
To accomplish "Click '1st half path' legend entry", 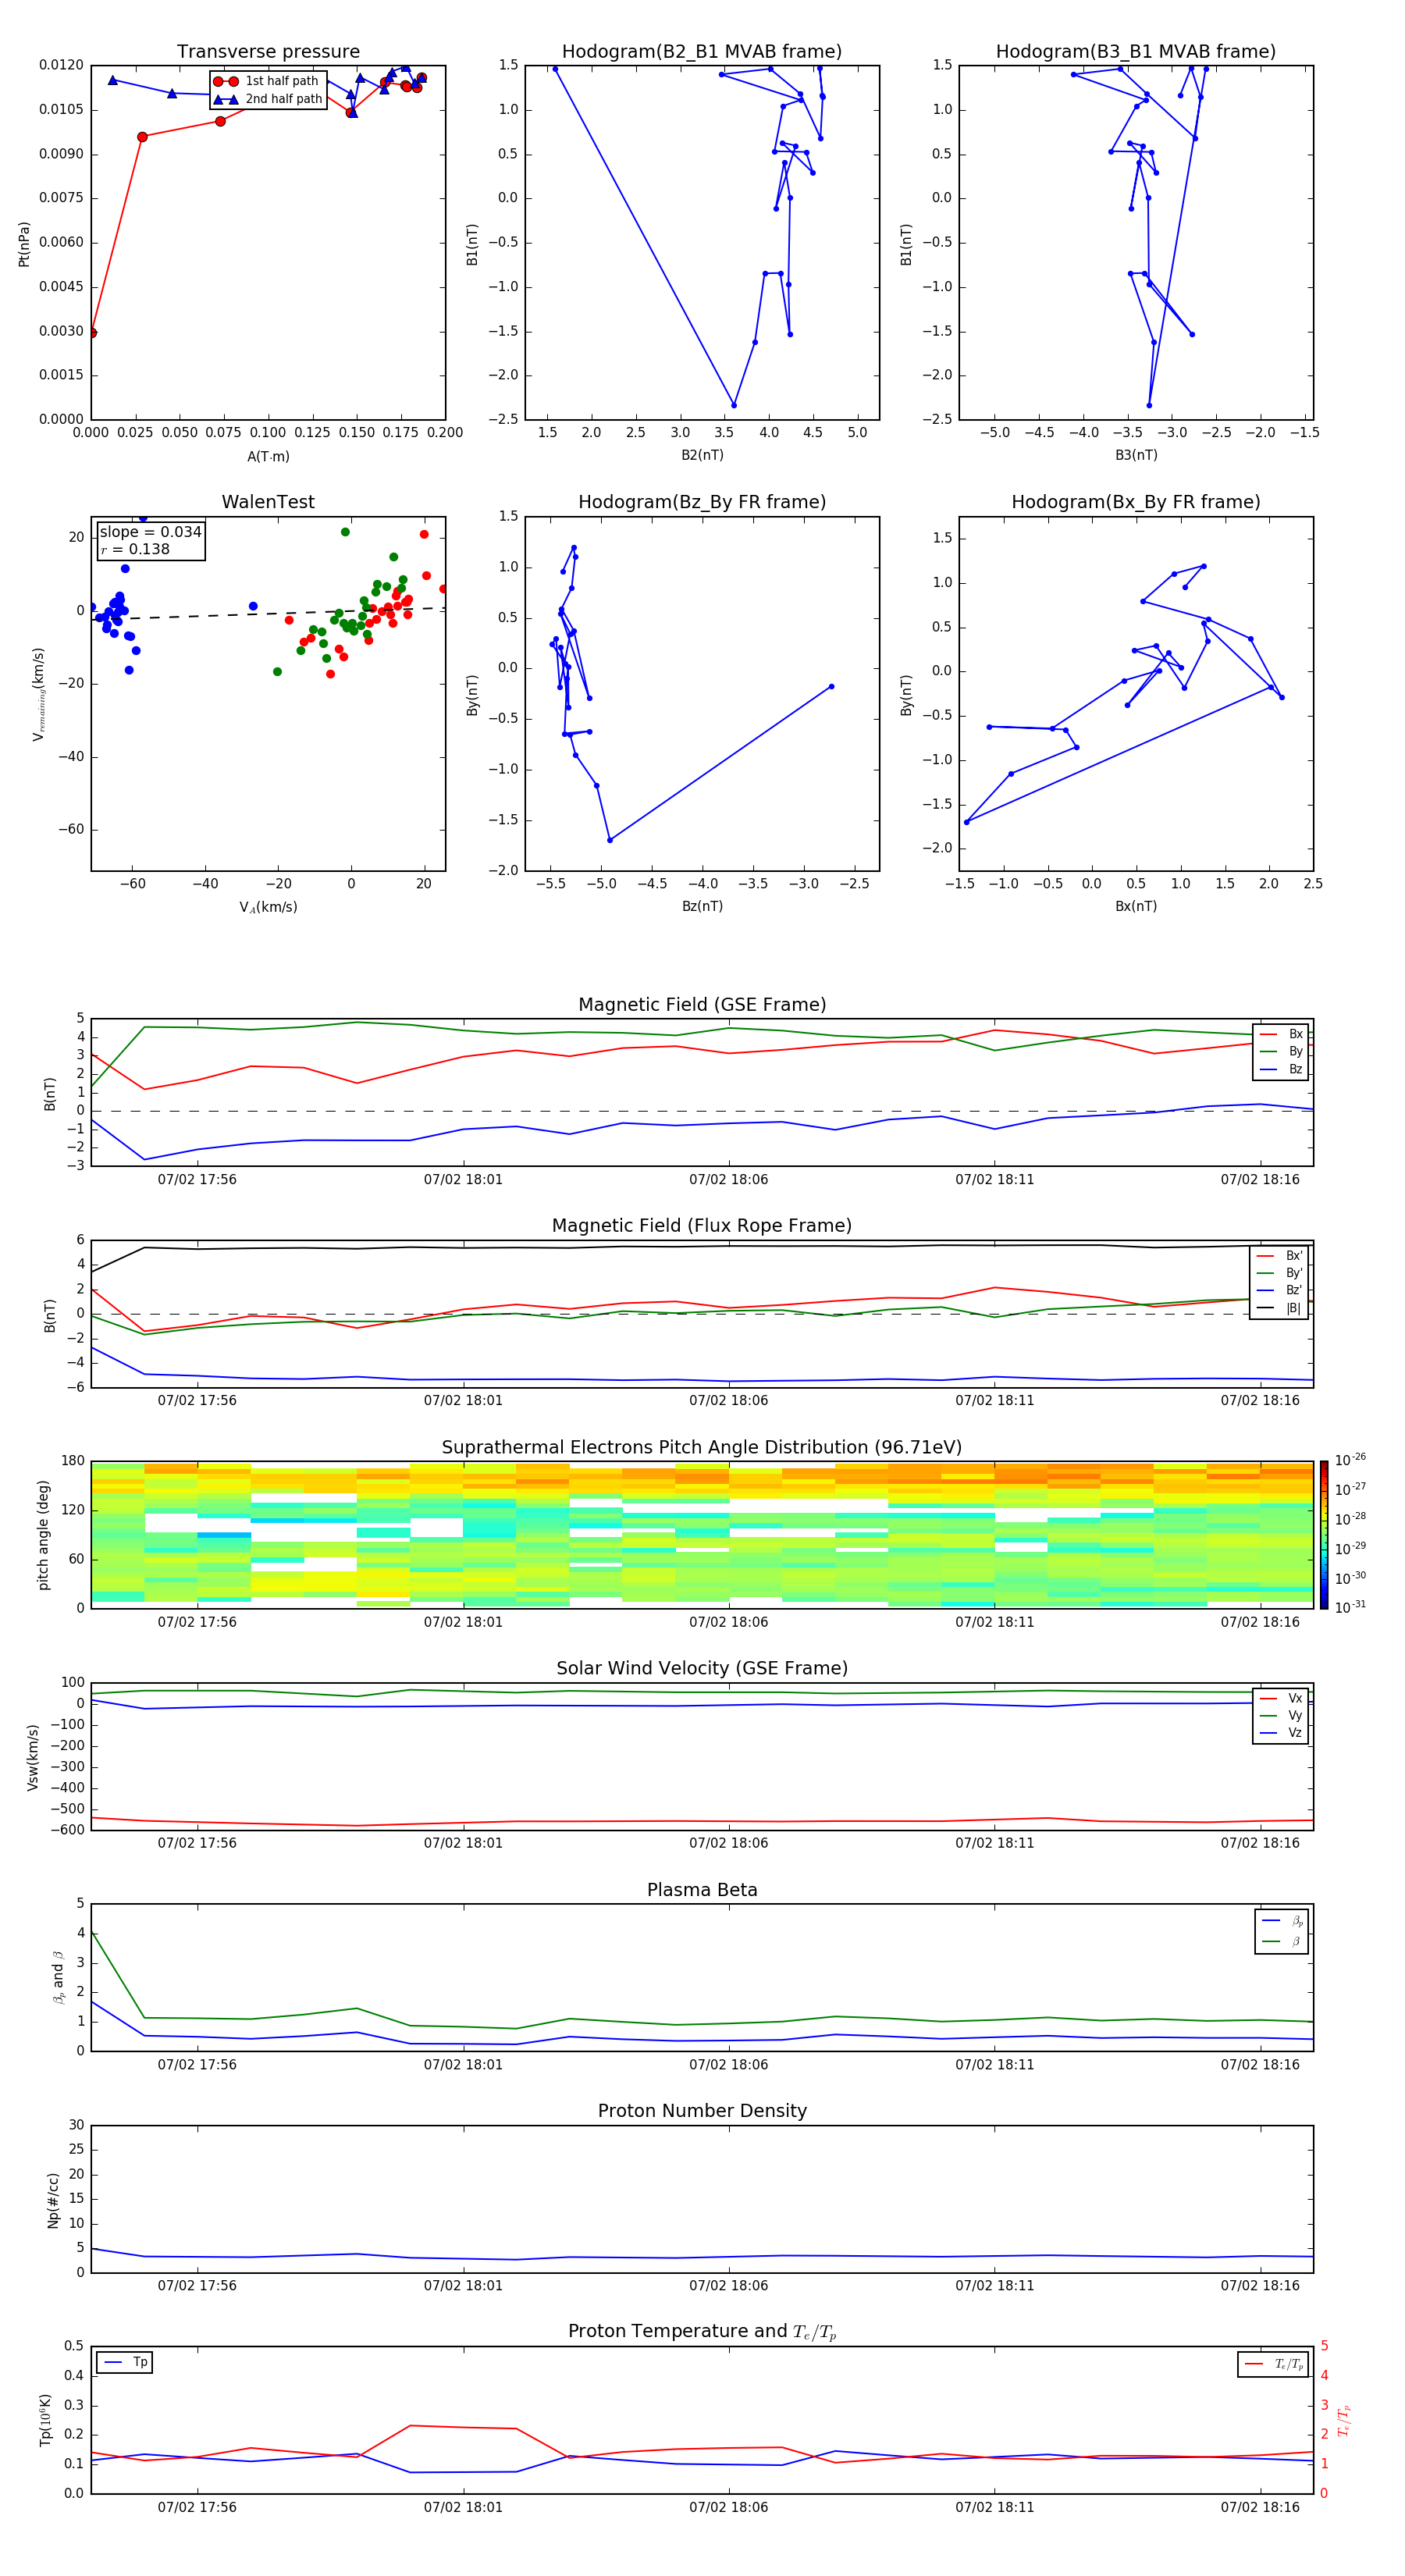I will coord(267,81).
